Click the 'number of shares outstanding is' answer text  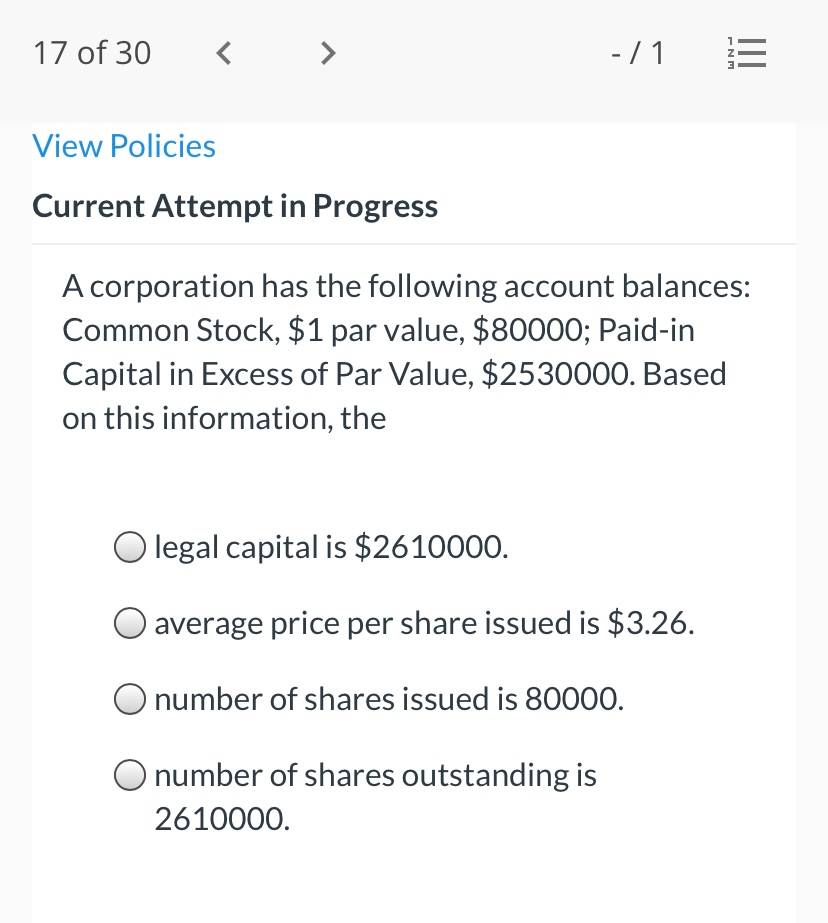click(x=375, y=775)
